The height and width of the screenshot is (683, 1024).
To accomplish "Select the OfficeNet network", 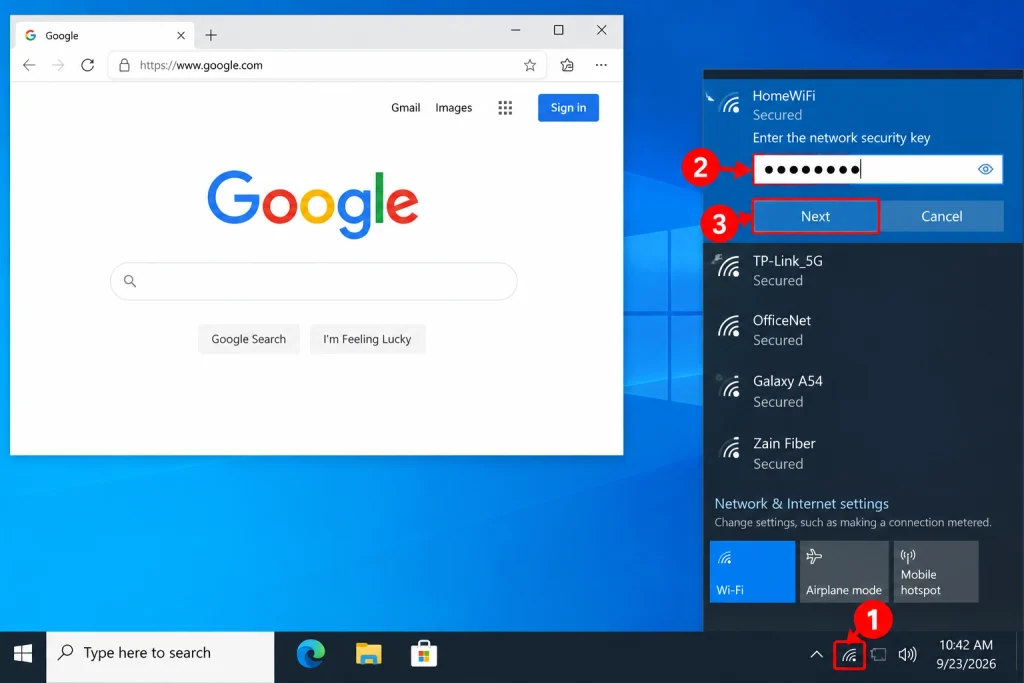I will pyautogui.click(x=863, y=330).
